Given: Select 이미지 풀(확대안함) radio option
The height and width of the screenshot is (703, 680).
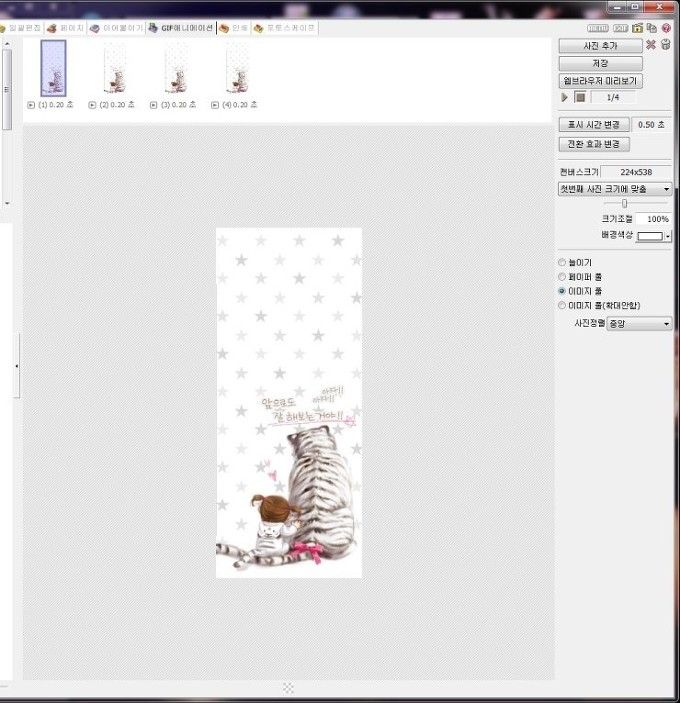Looking at the screenshot, I should coord(562,305).
